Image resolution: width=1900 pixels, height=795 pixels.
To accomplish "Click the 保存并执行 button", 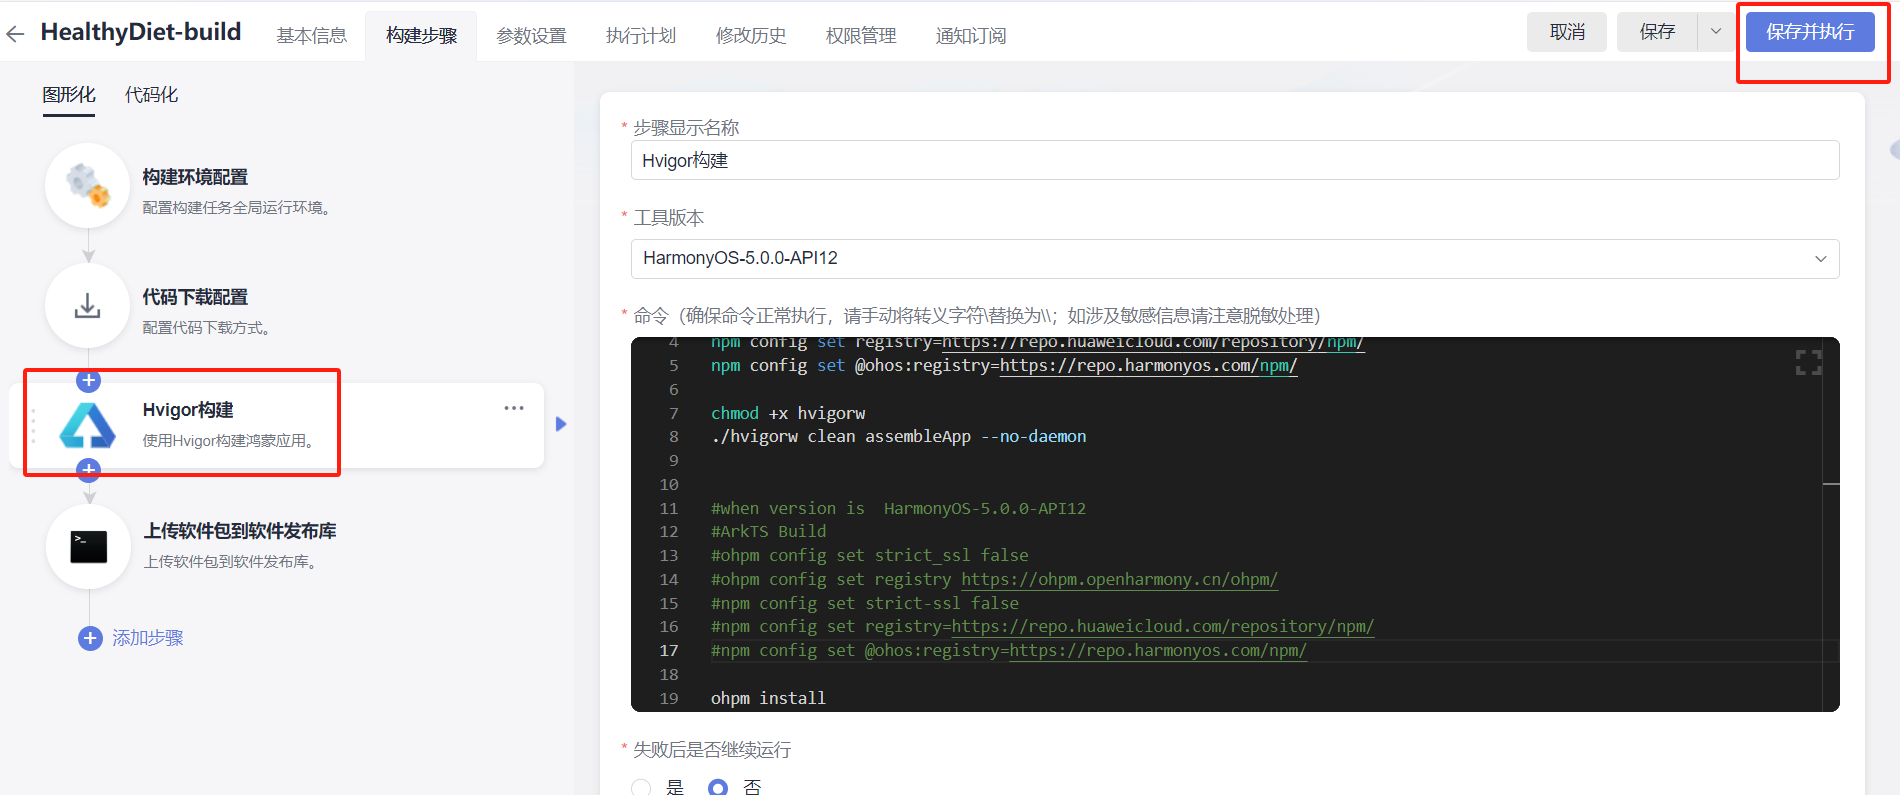I will click(x=1810, y=32).
